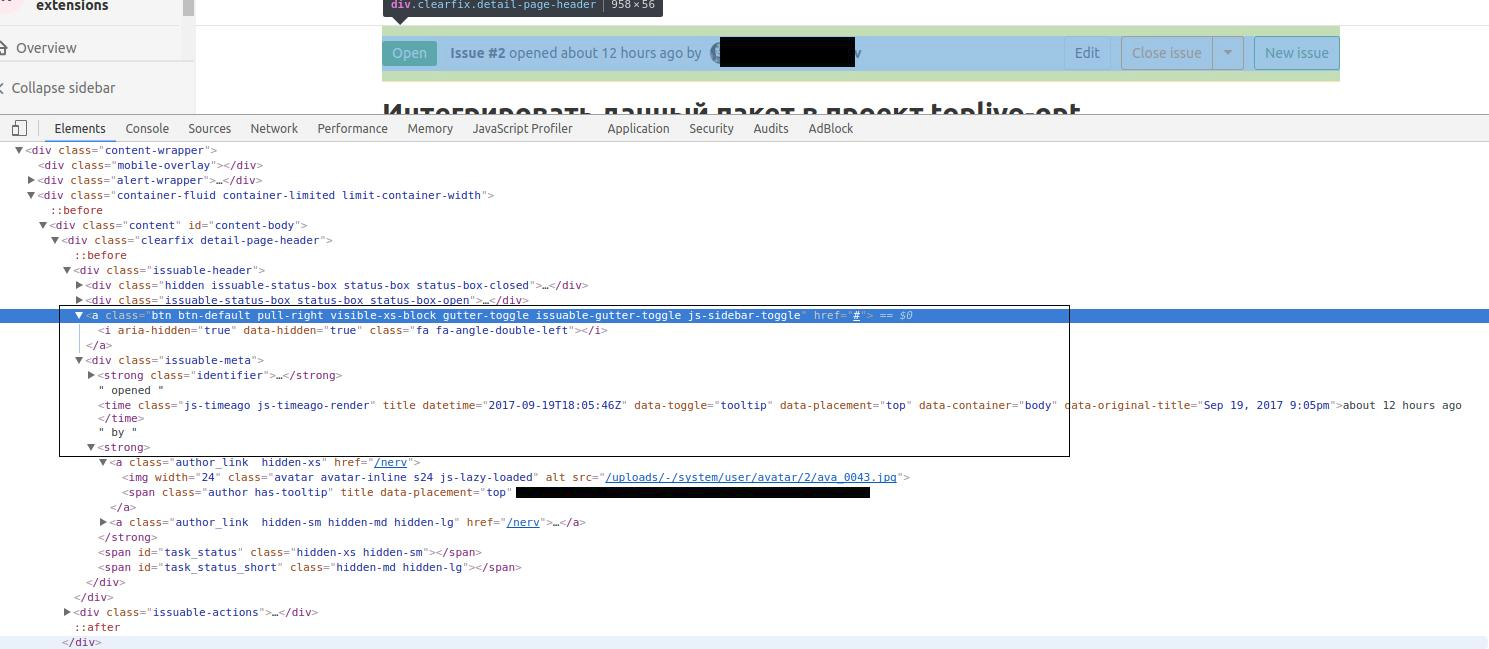
Task: Select the " opened " text node
Action: click(x=131, y=390)
